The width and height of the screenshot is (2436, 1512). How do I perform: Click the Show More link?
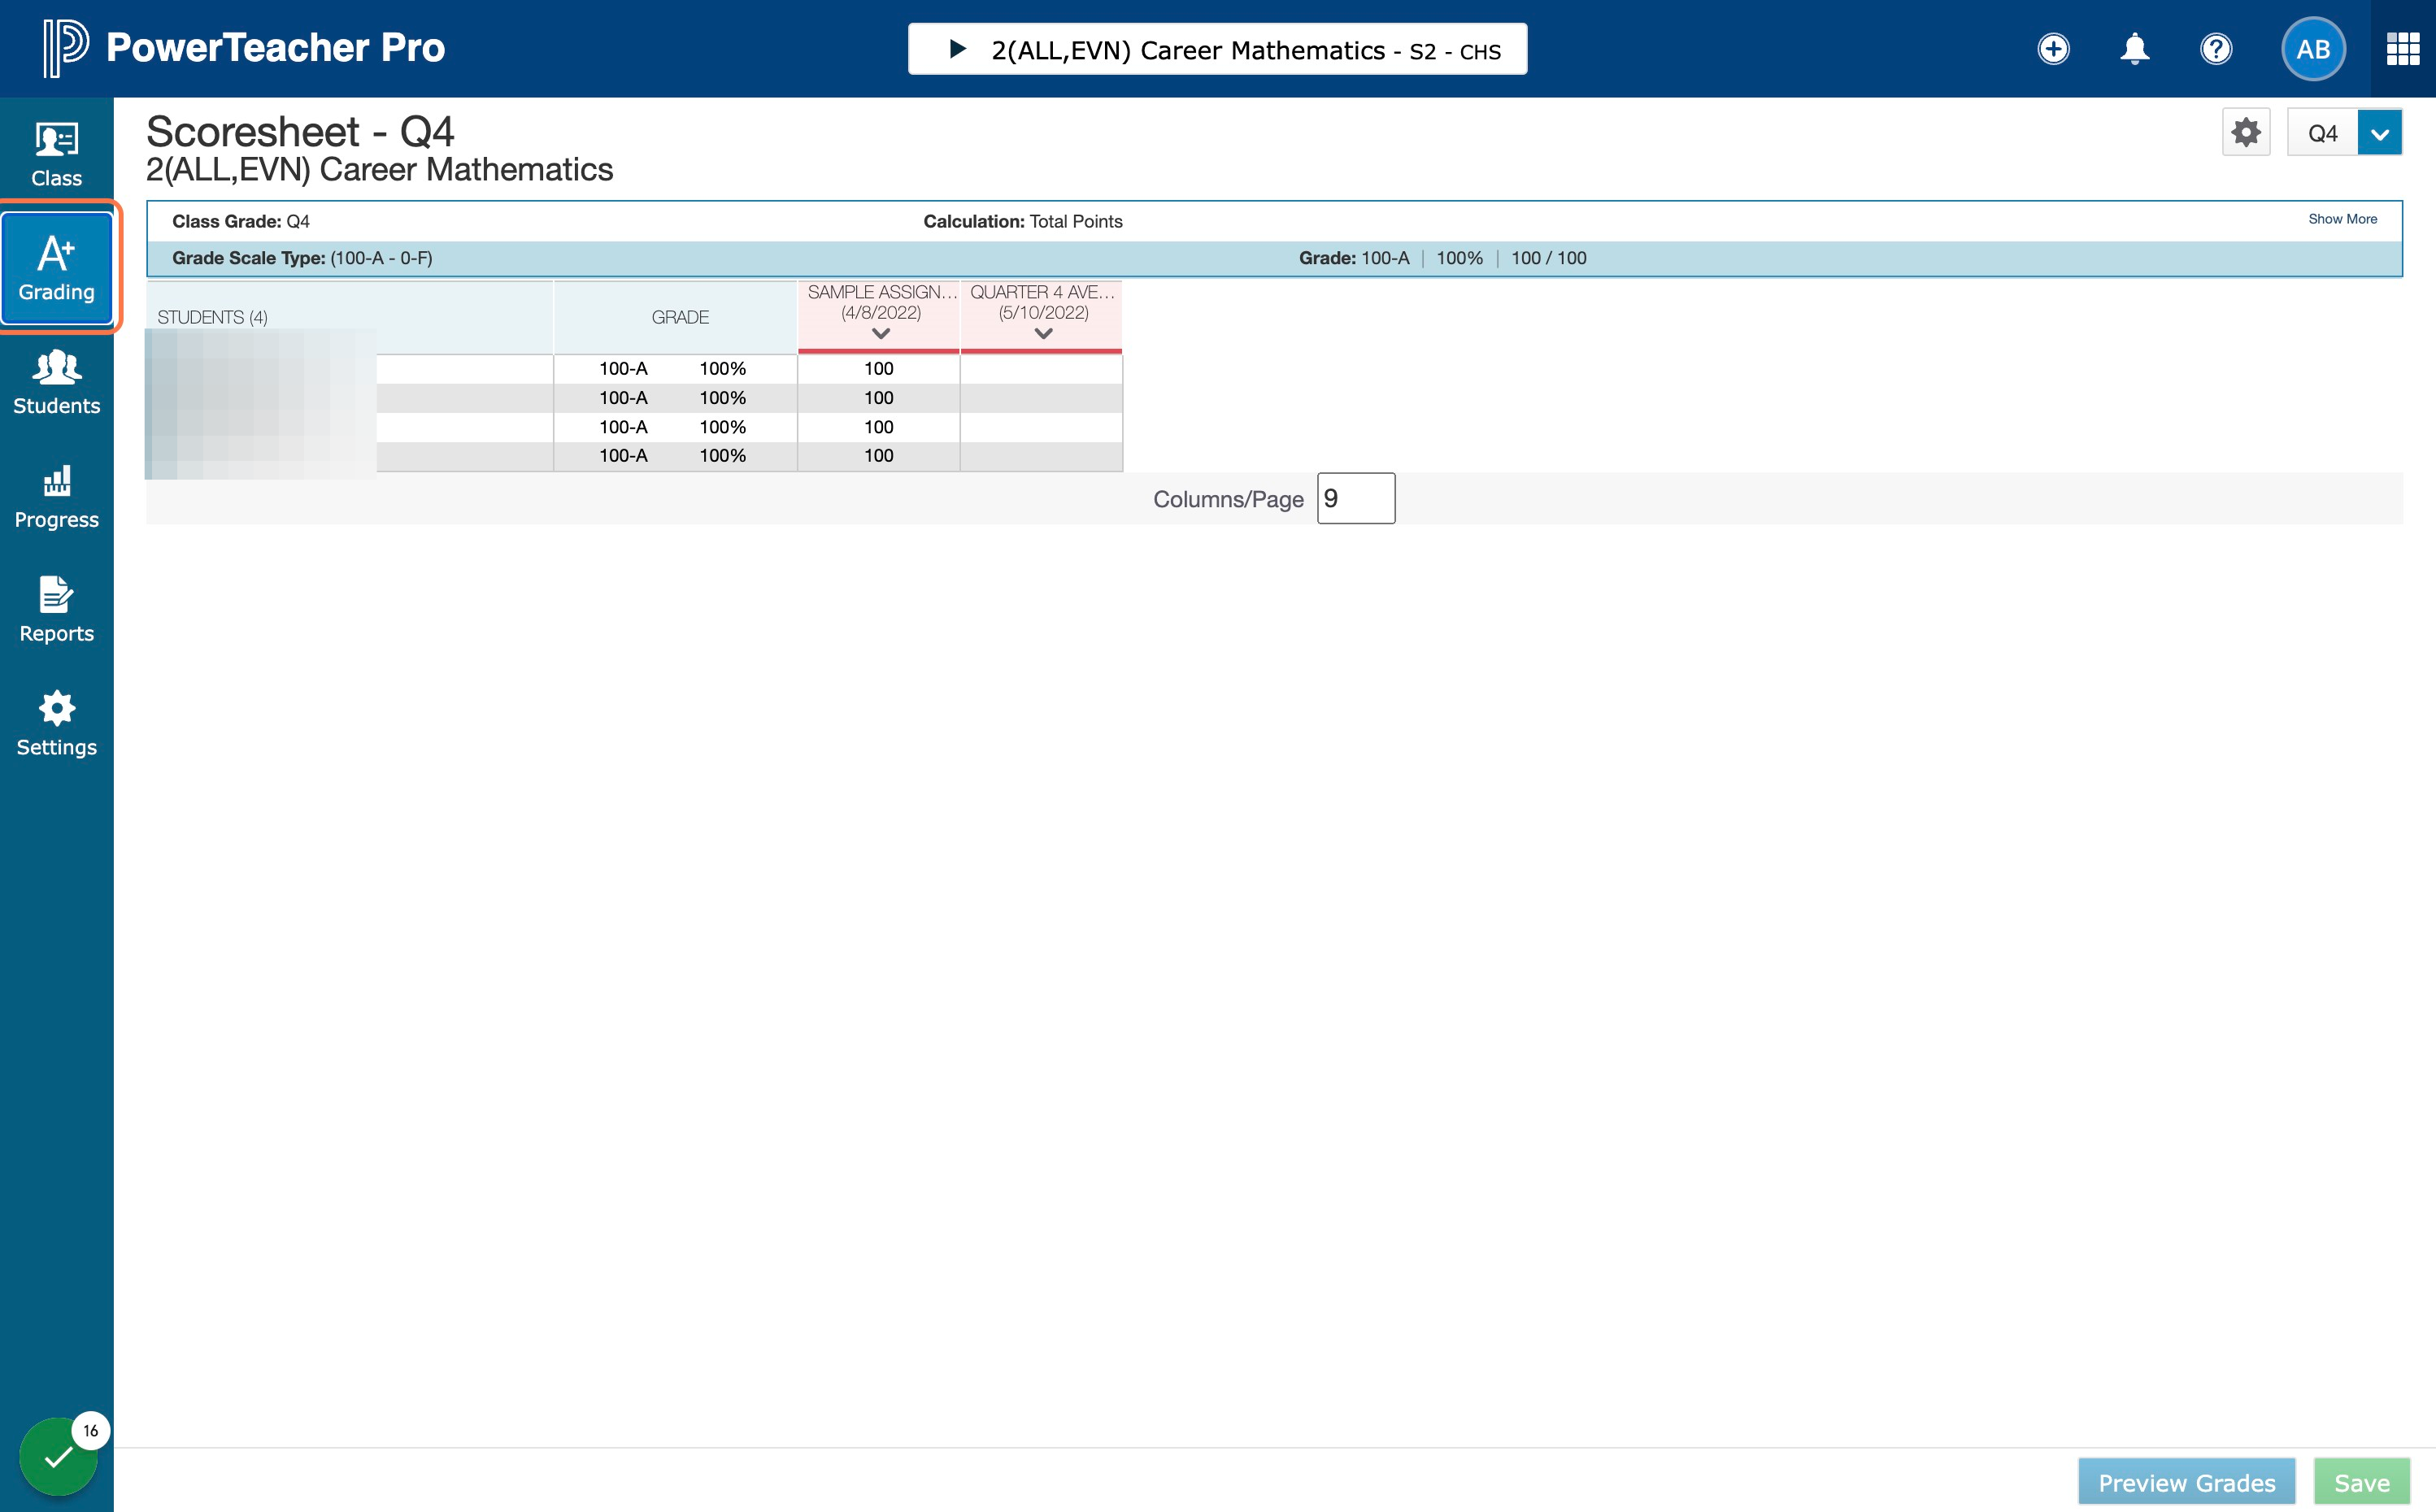tap(2342, 219)
